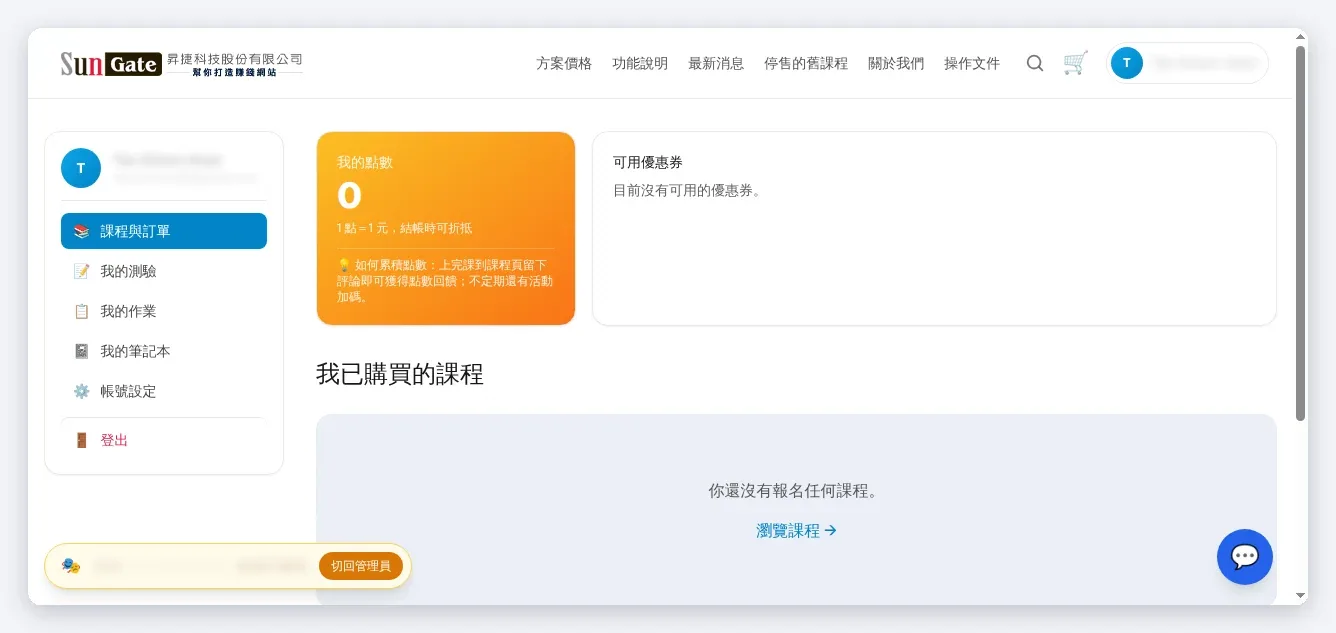Click the memo icon beside 我的測驗
This screenshot has height=633, width=1336.
click(x=82, y=271)
